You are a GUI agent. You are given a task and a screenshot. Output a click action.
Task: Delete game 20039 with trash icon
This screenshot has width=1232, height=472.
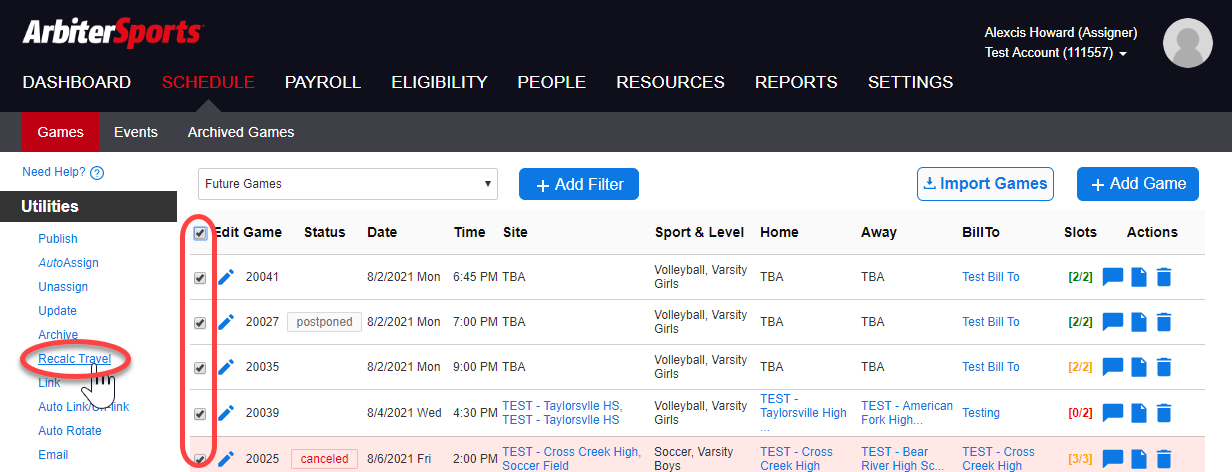(1164, 413)
